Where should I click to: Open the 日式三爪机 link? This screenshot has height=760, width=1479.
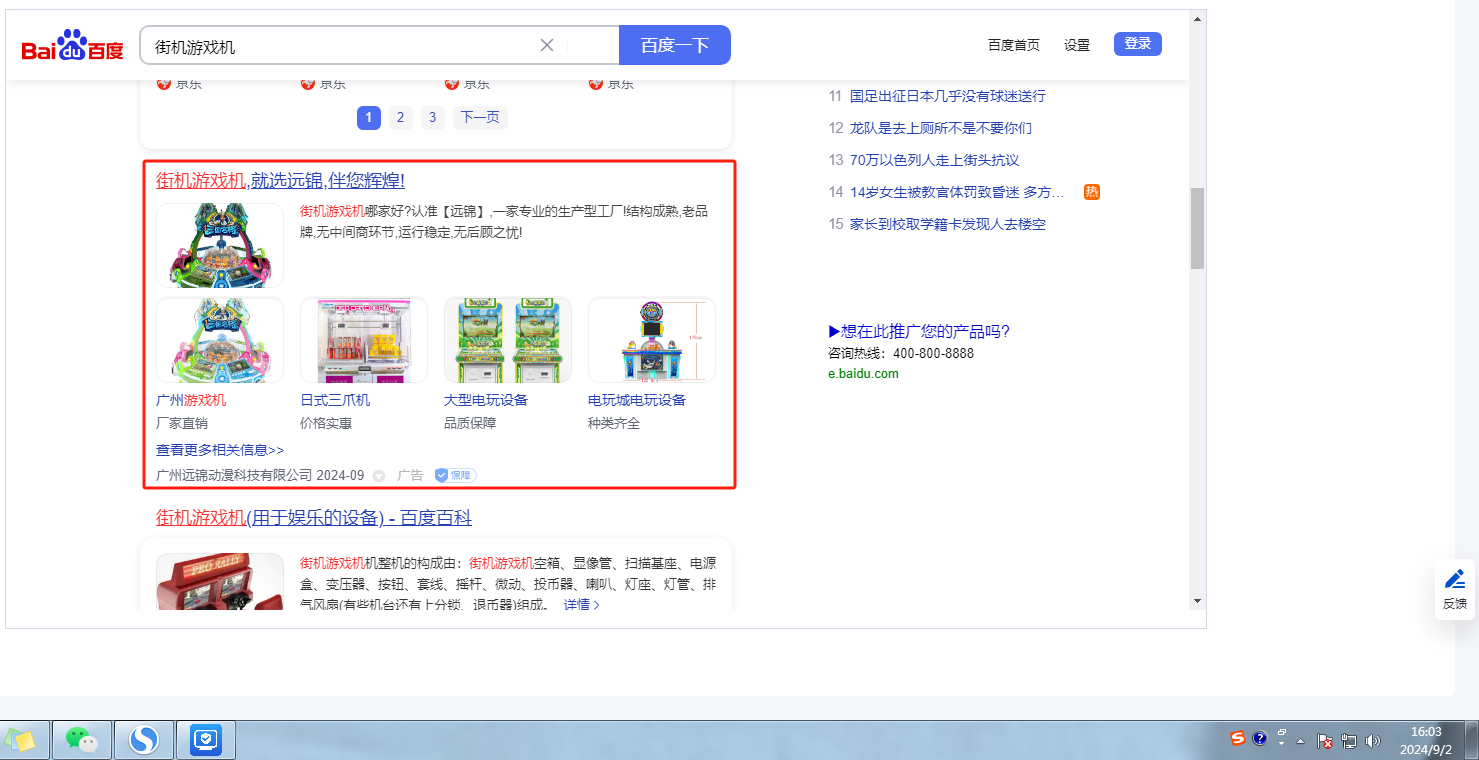[335, 400]
